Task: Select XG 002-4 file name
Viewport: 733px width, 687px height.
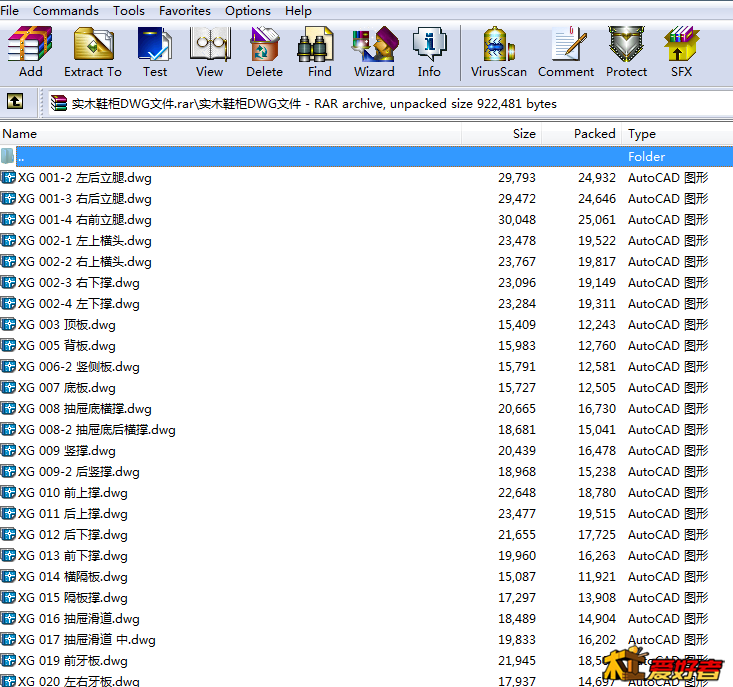Action: [79, 304]
